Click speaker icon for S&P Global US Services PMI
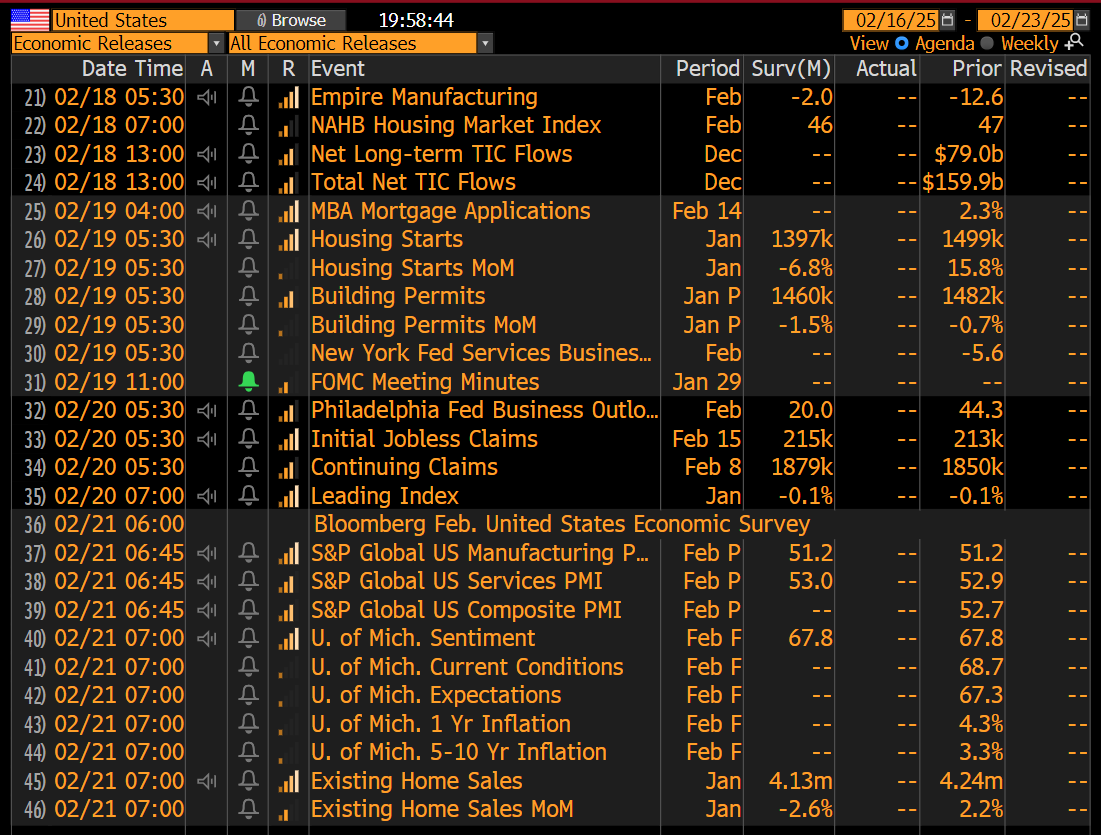1101x835 pixels. pyautogui.click(x=206, y=581)
